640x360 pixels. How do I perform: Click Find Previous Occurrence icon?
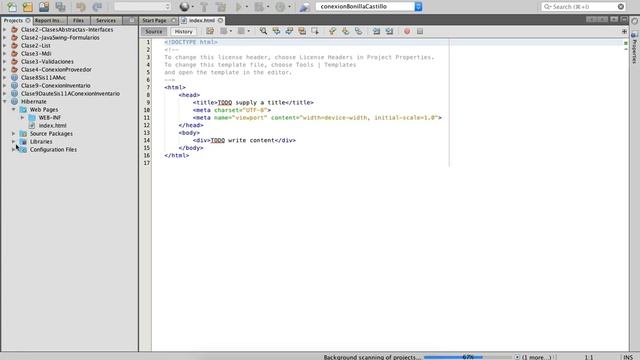(x=276, y=31)
